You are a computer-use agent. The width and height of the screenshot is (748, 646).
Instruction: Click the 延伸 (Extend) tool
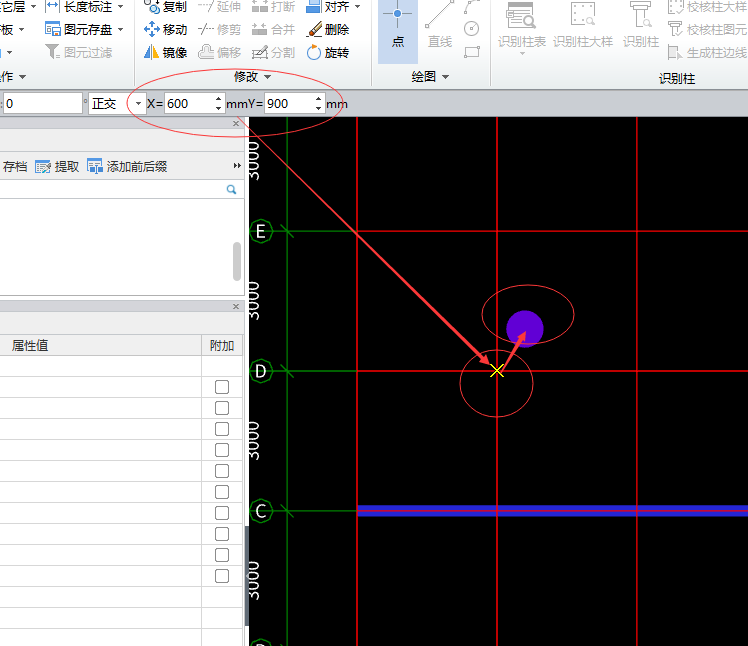pyautogui.click(x=219, y=7)
